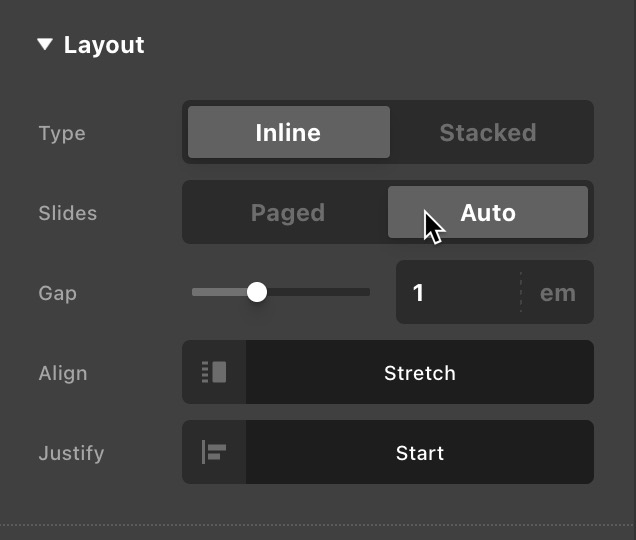Image resolution: width=636 pixels, height=540 pixels.
Task: Click the filled left part of Gap slider track
Action: (x=218, y=292)
